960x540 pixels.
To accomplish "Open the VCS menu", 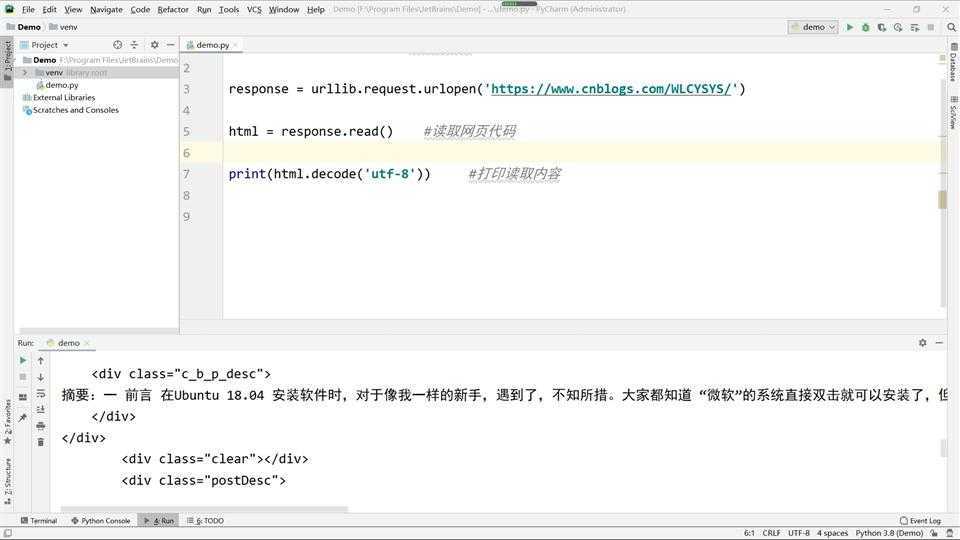I will 254,10.
